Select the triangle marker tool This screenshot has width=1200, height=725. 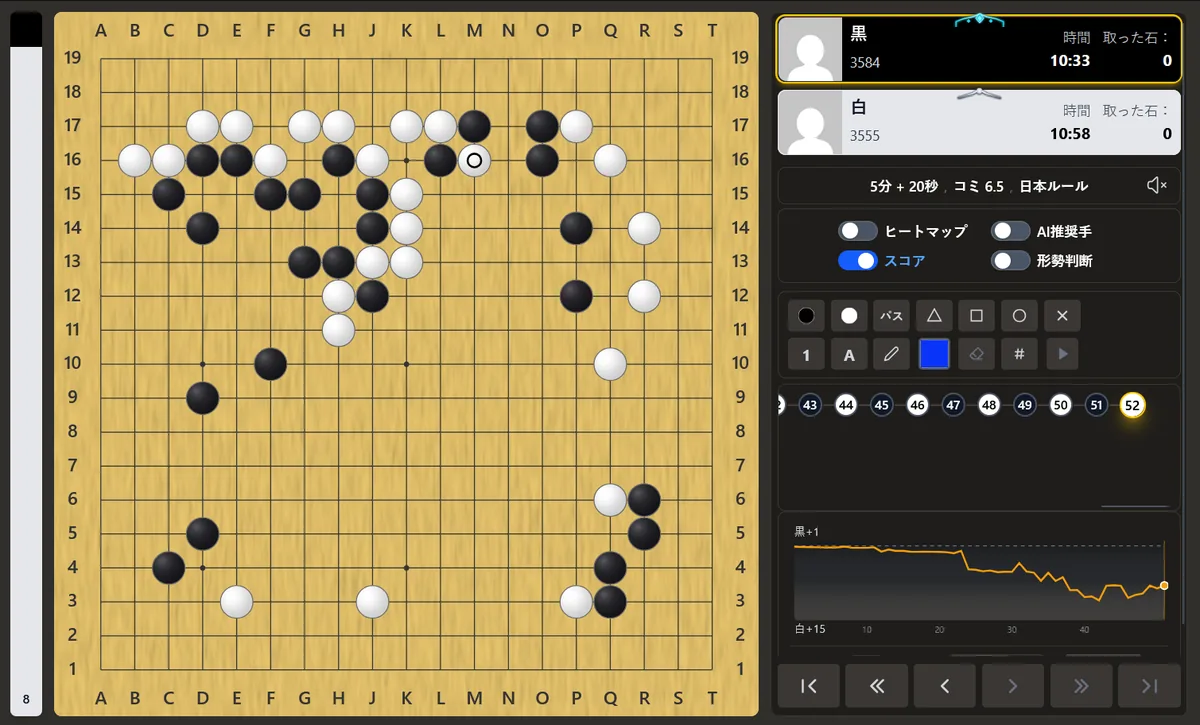click(934, 316)
